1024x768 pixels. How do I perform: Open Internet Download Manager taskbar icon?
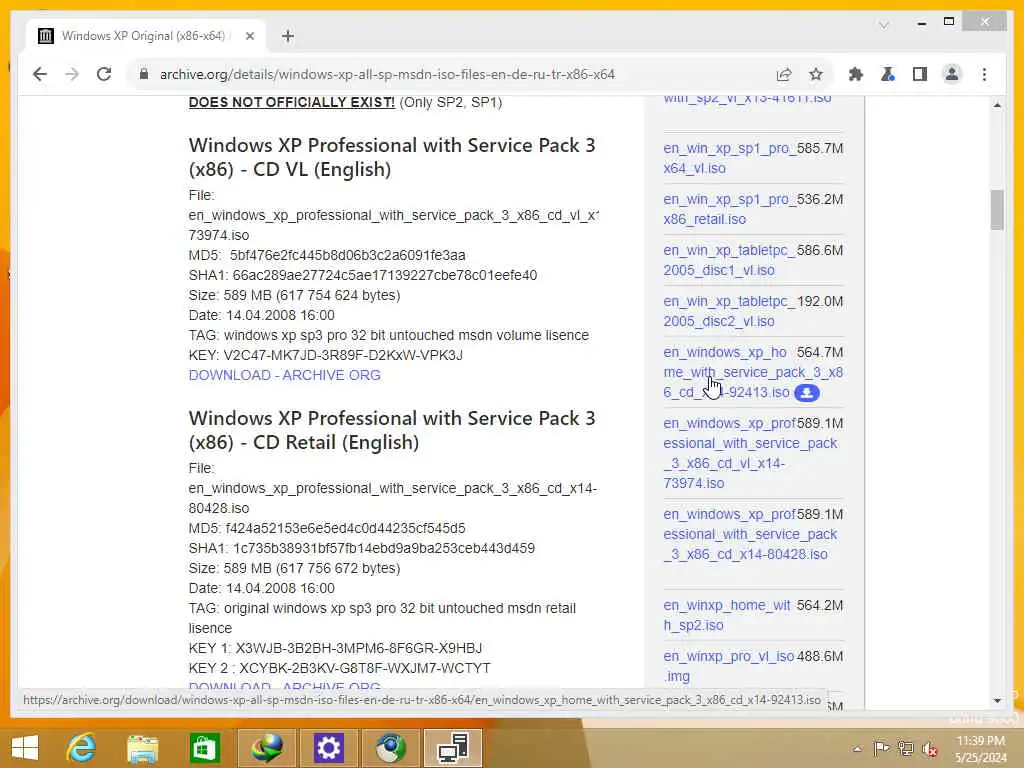[x=267, y=748]
